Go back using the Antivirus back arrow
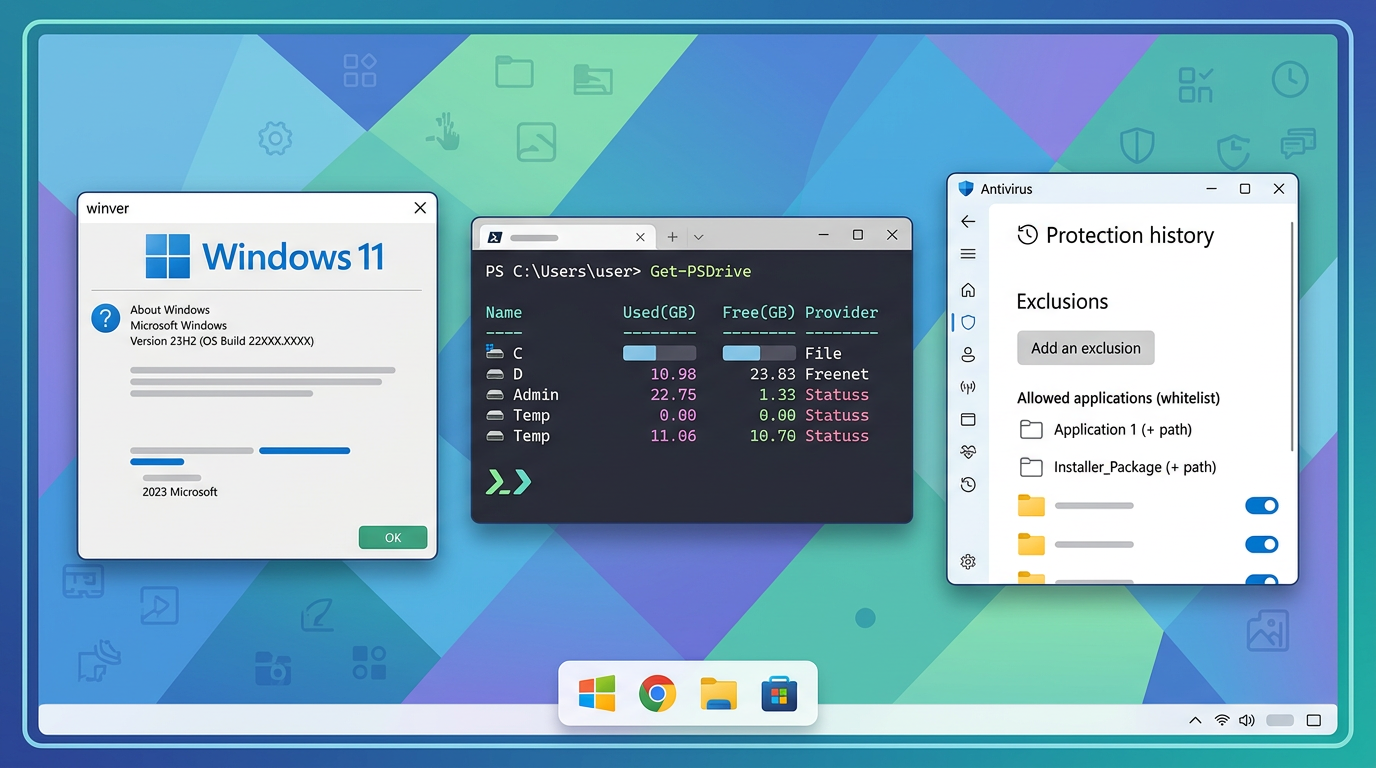The image size is (1376, 768). tap(968, 222)
